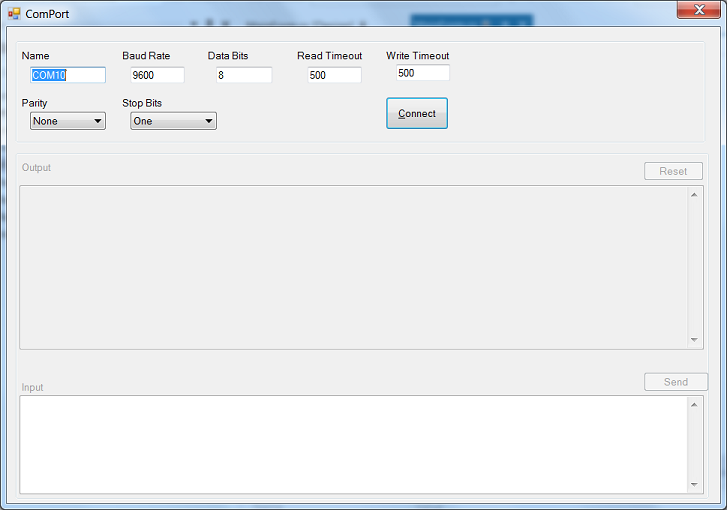The height and width of the screenshot is (510, 727).
Task: Click the Parity label
Action: pos(34,103)
